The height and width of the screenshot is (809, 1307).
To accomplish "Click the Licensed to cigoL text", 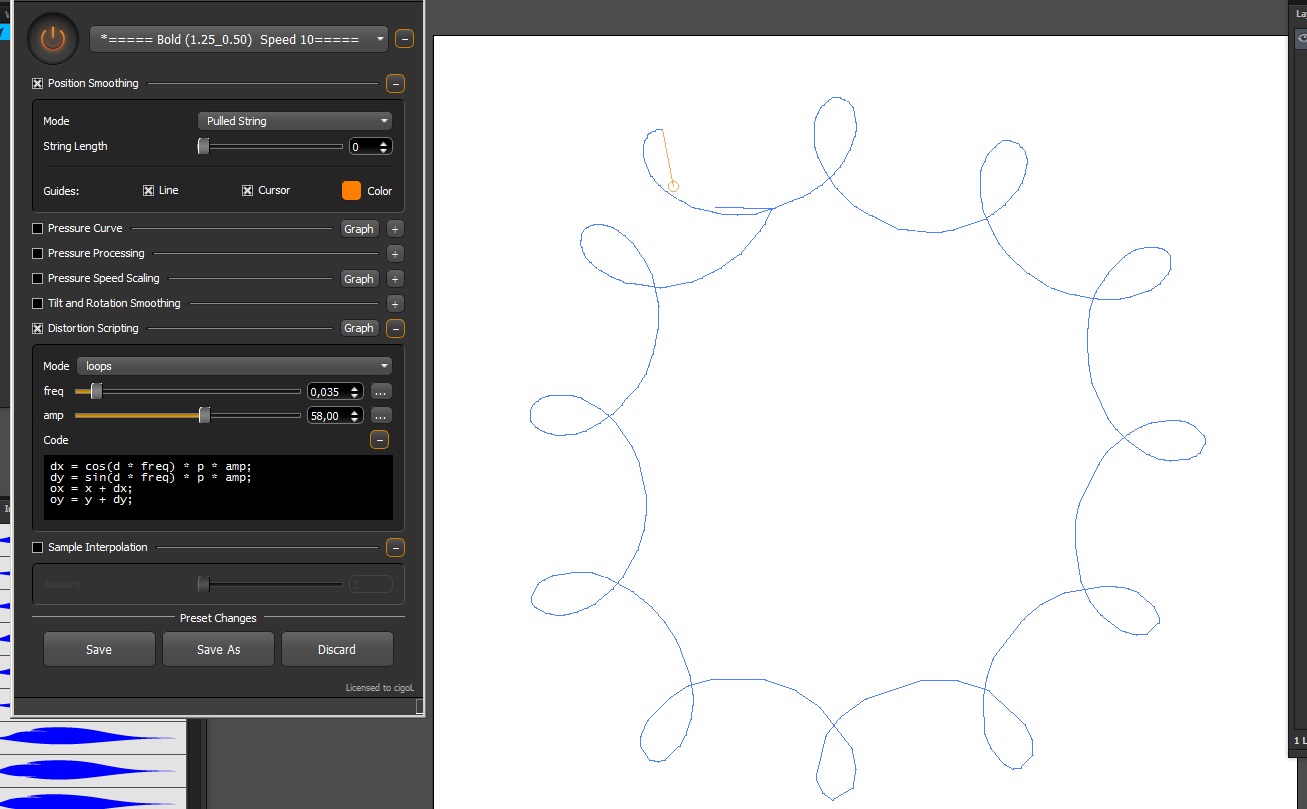I will tap(379, 688).
